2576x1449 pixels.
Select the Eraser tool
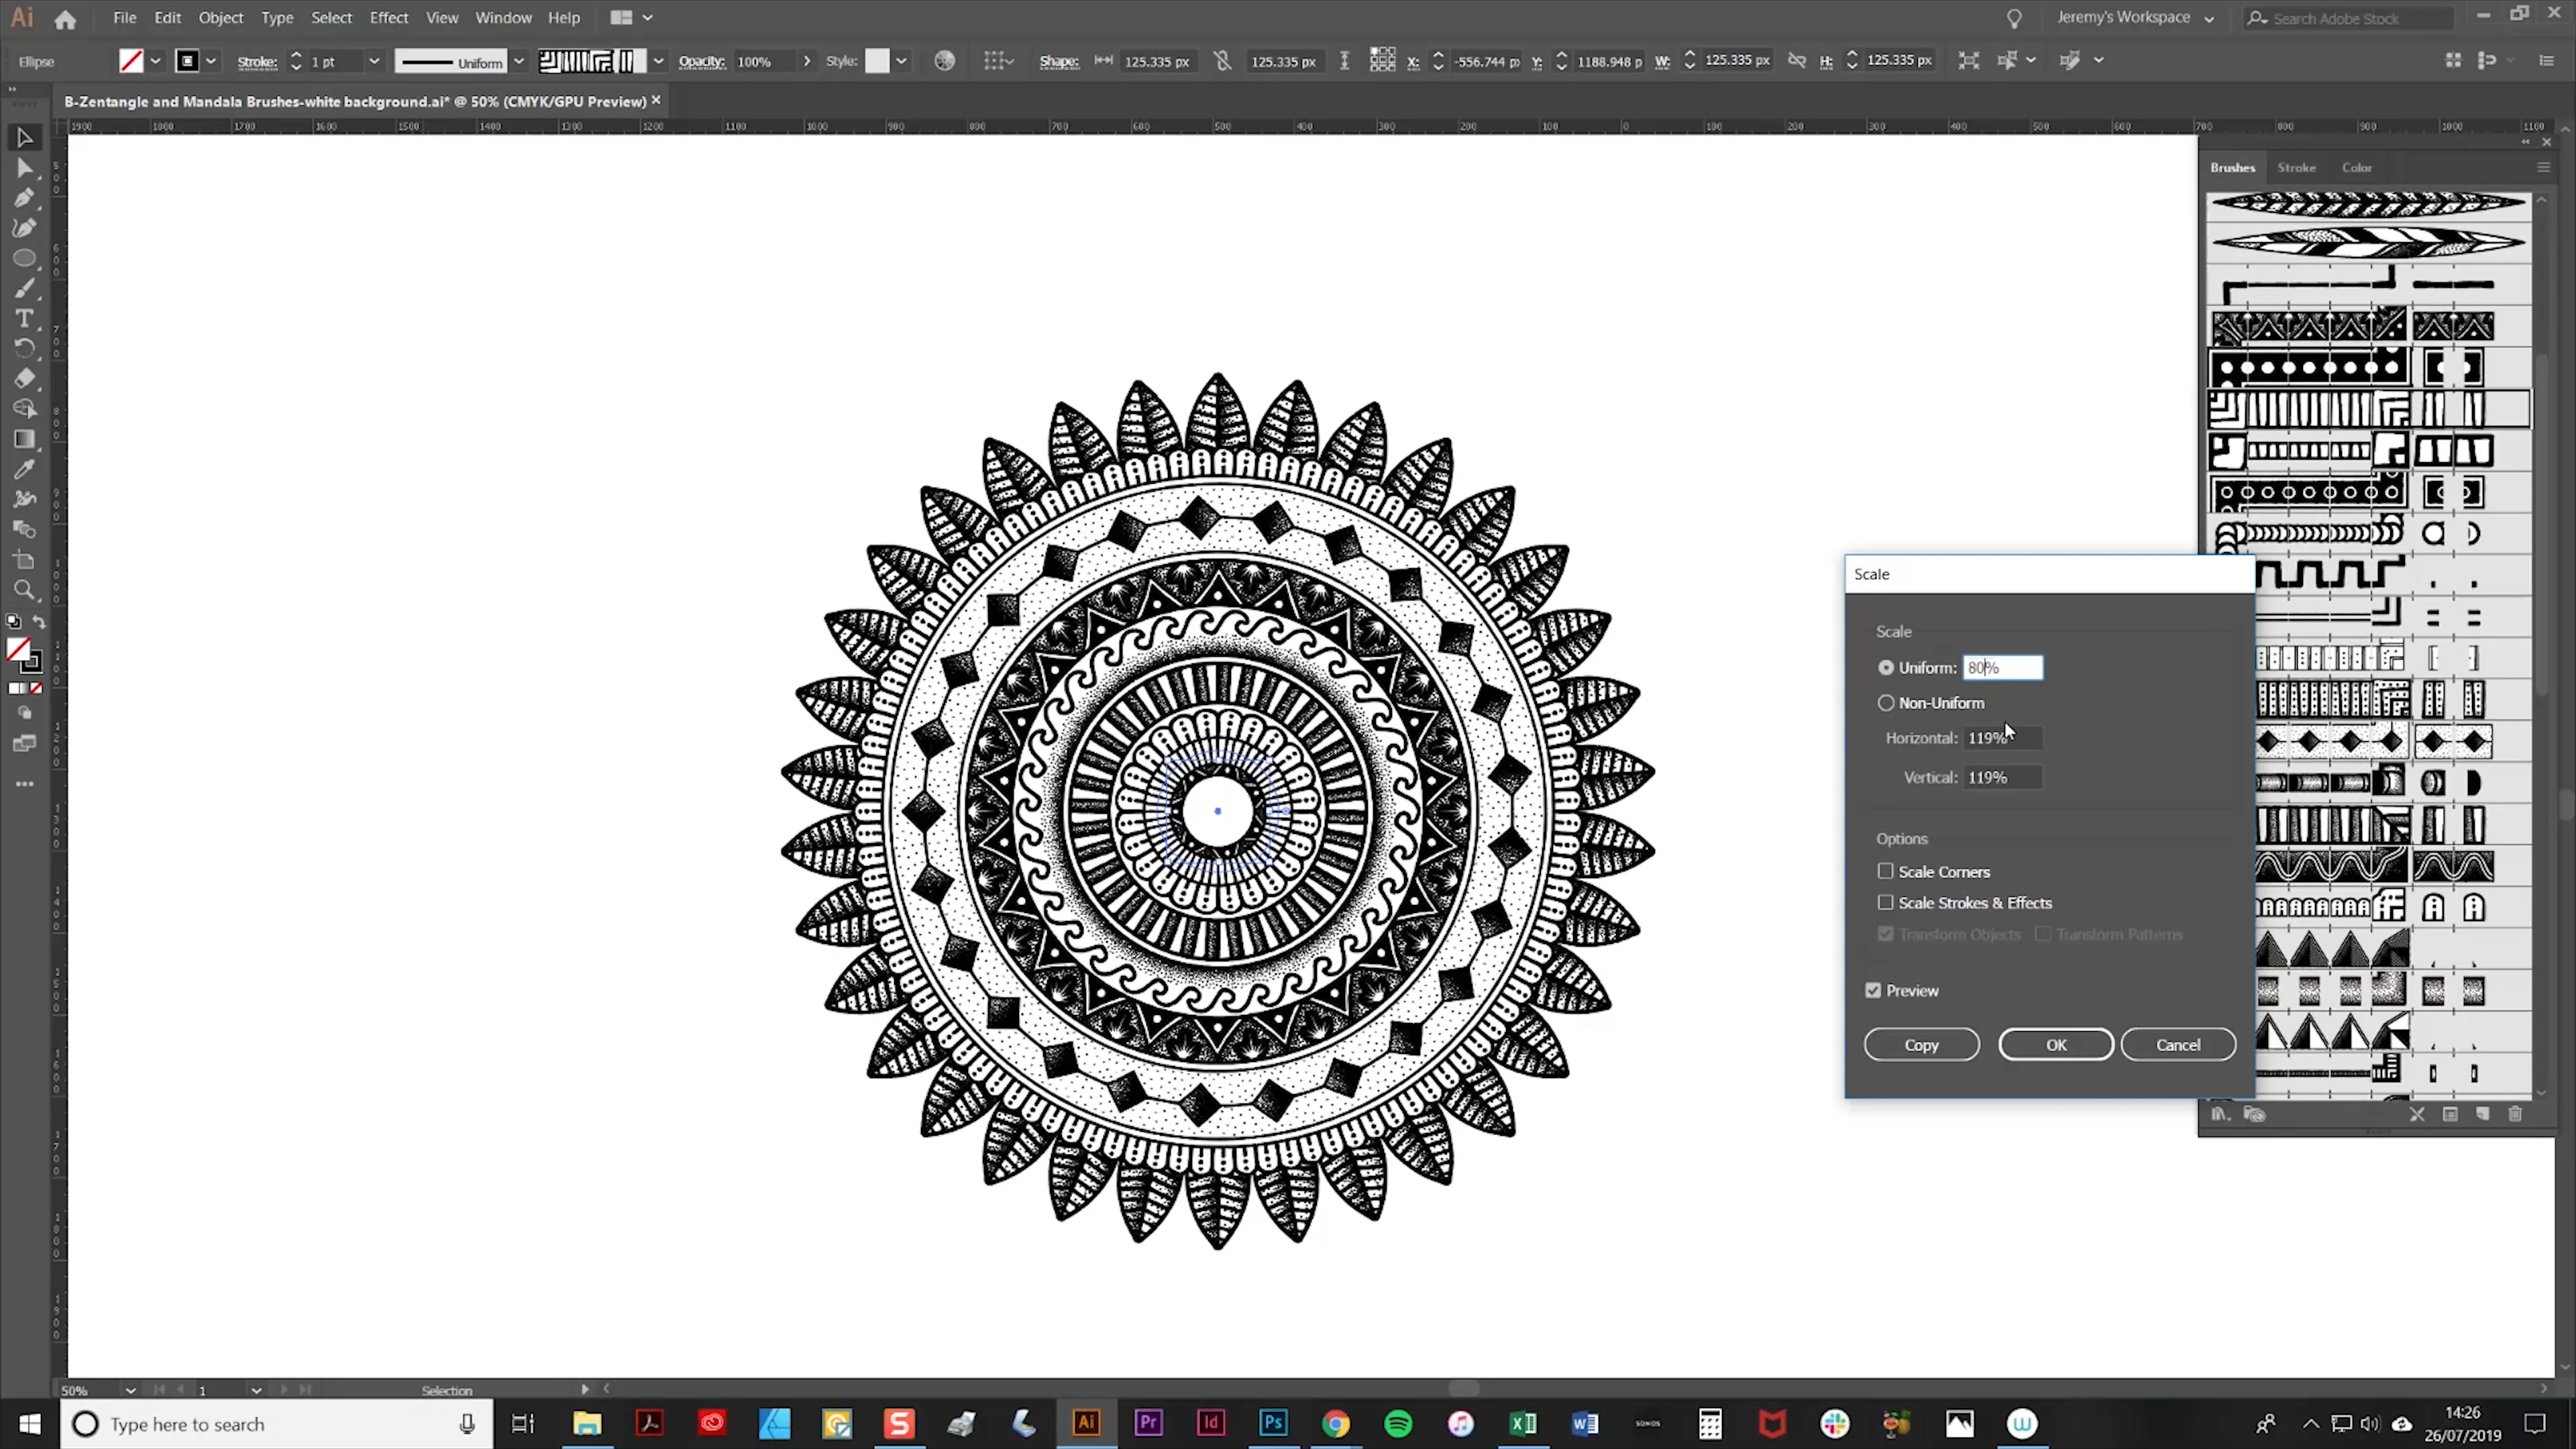click(x=24, y=379)
